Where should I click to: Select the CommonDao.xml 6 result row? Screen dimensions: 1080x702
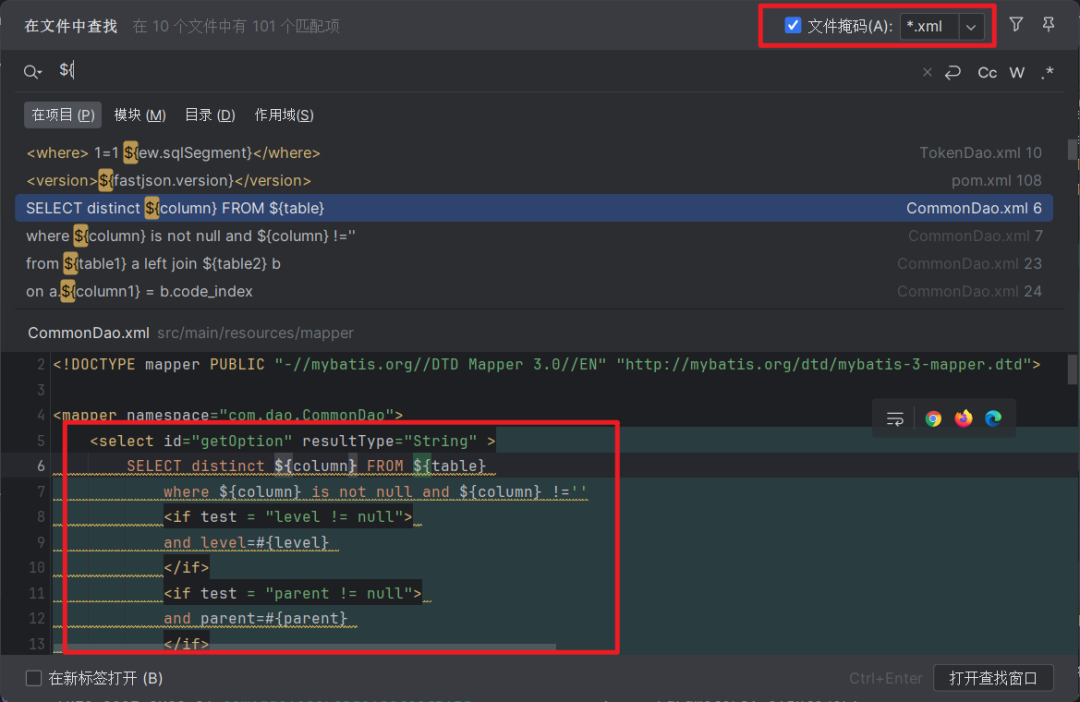pos(534,208)
